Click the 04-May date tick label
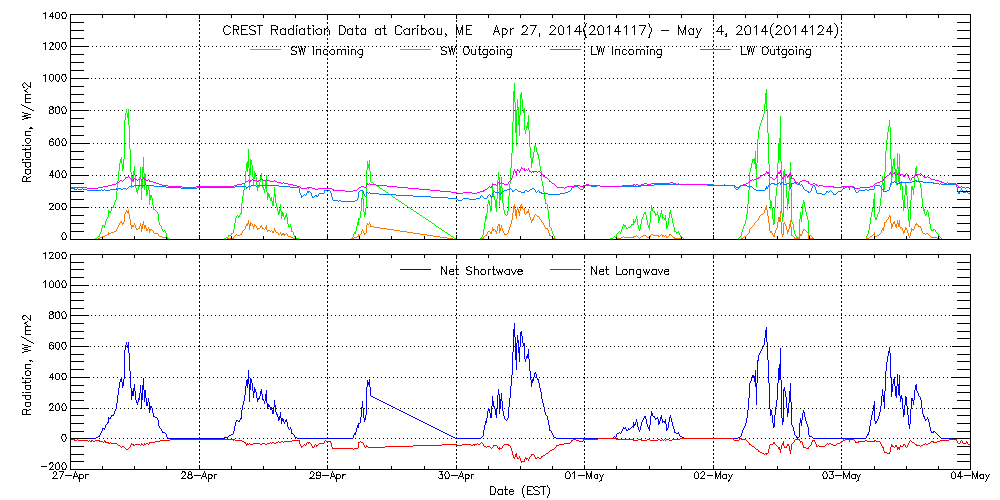 969,478
